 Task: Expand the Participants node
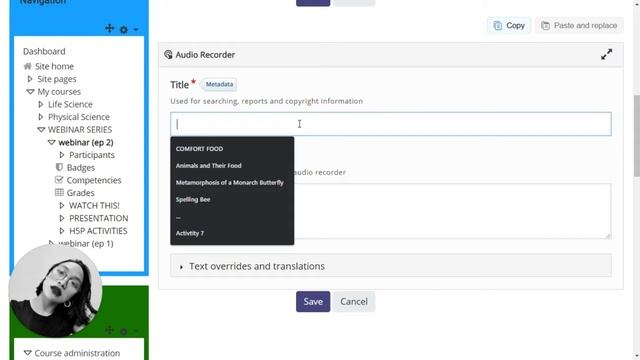(62, 155)
